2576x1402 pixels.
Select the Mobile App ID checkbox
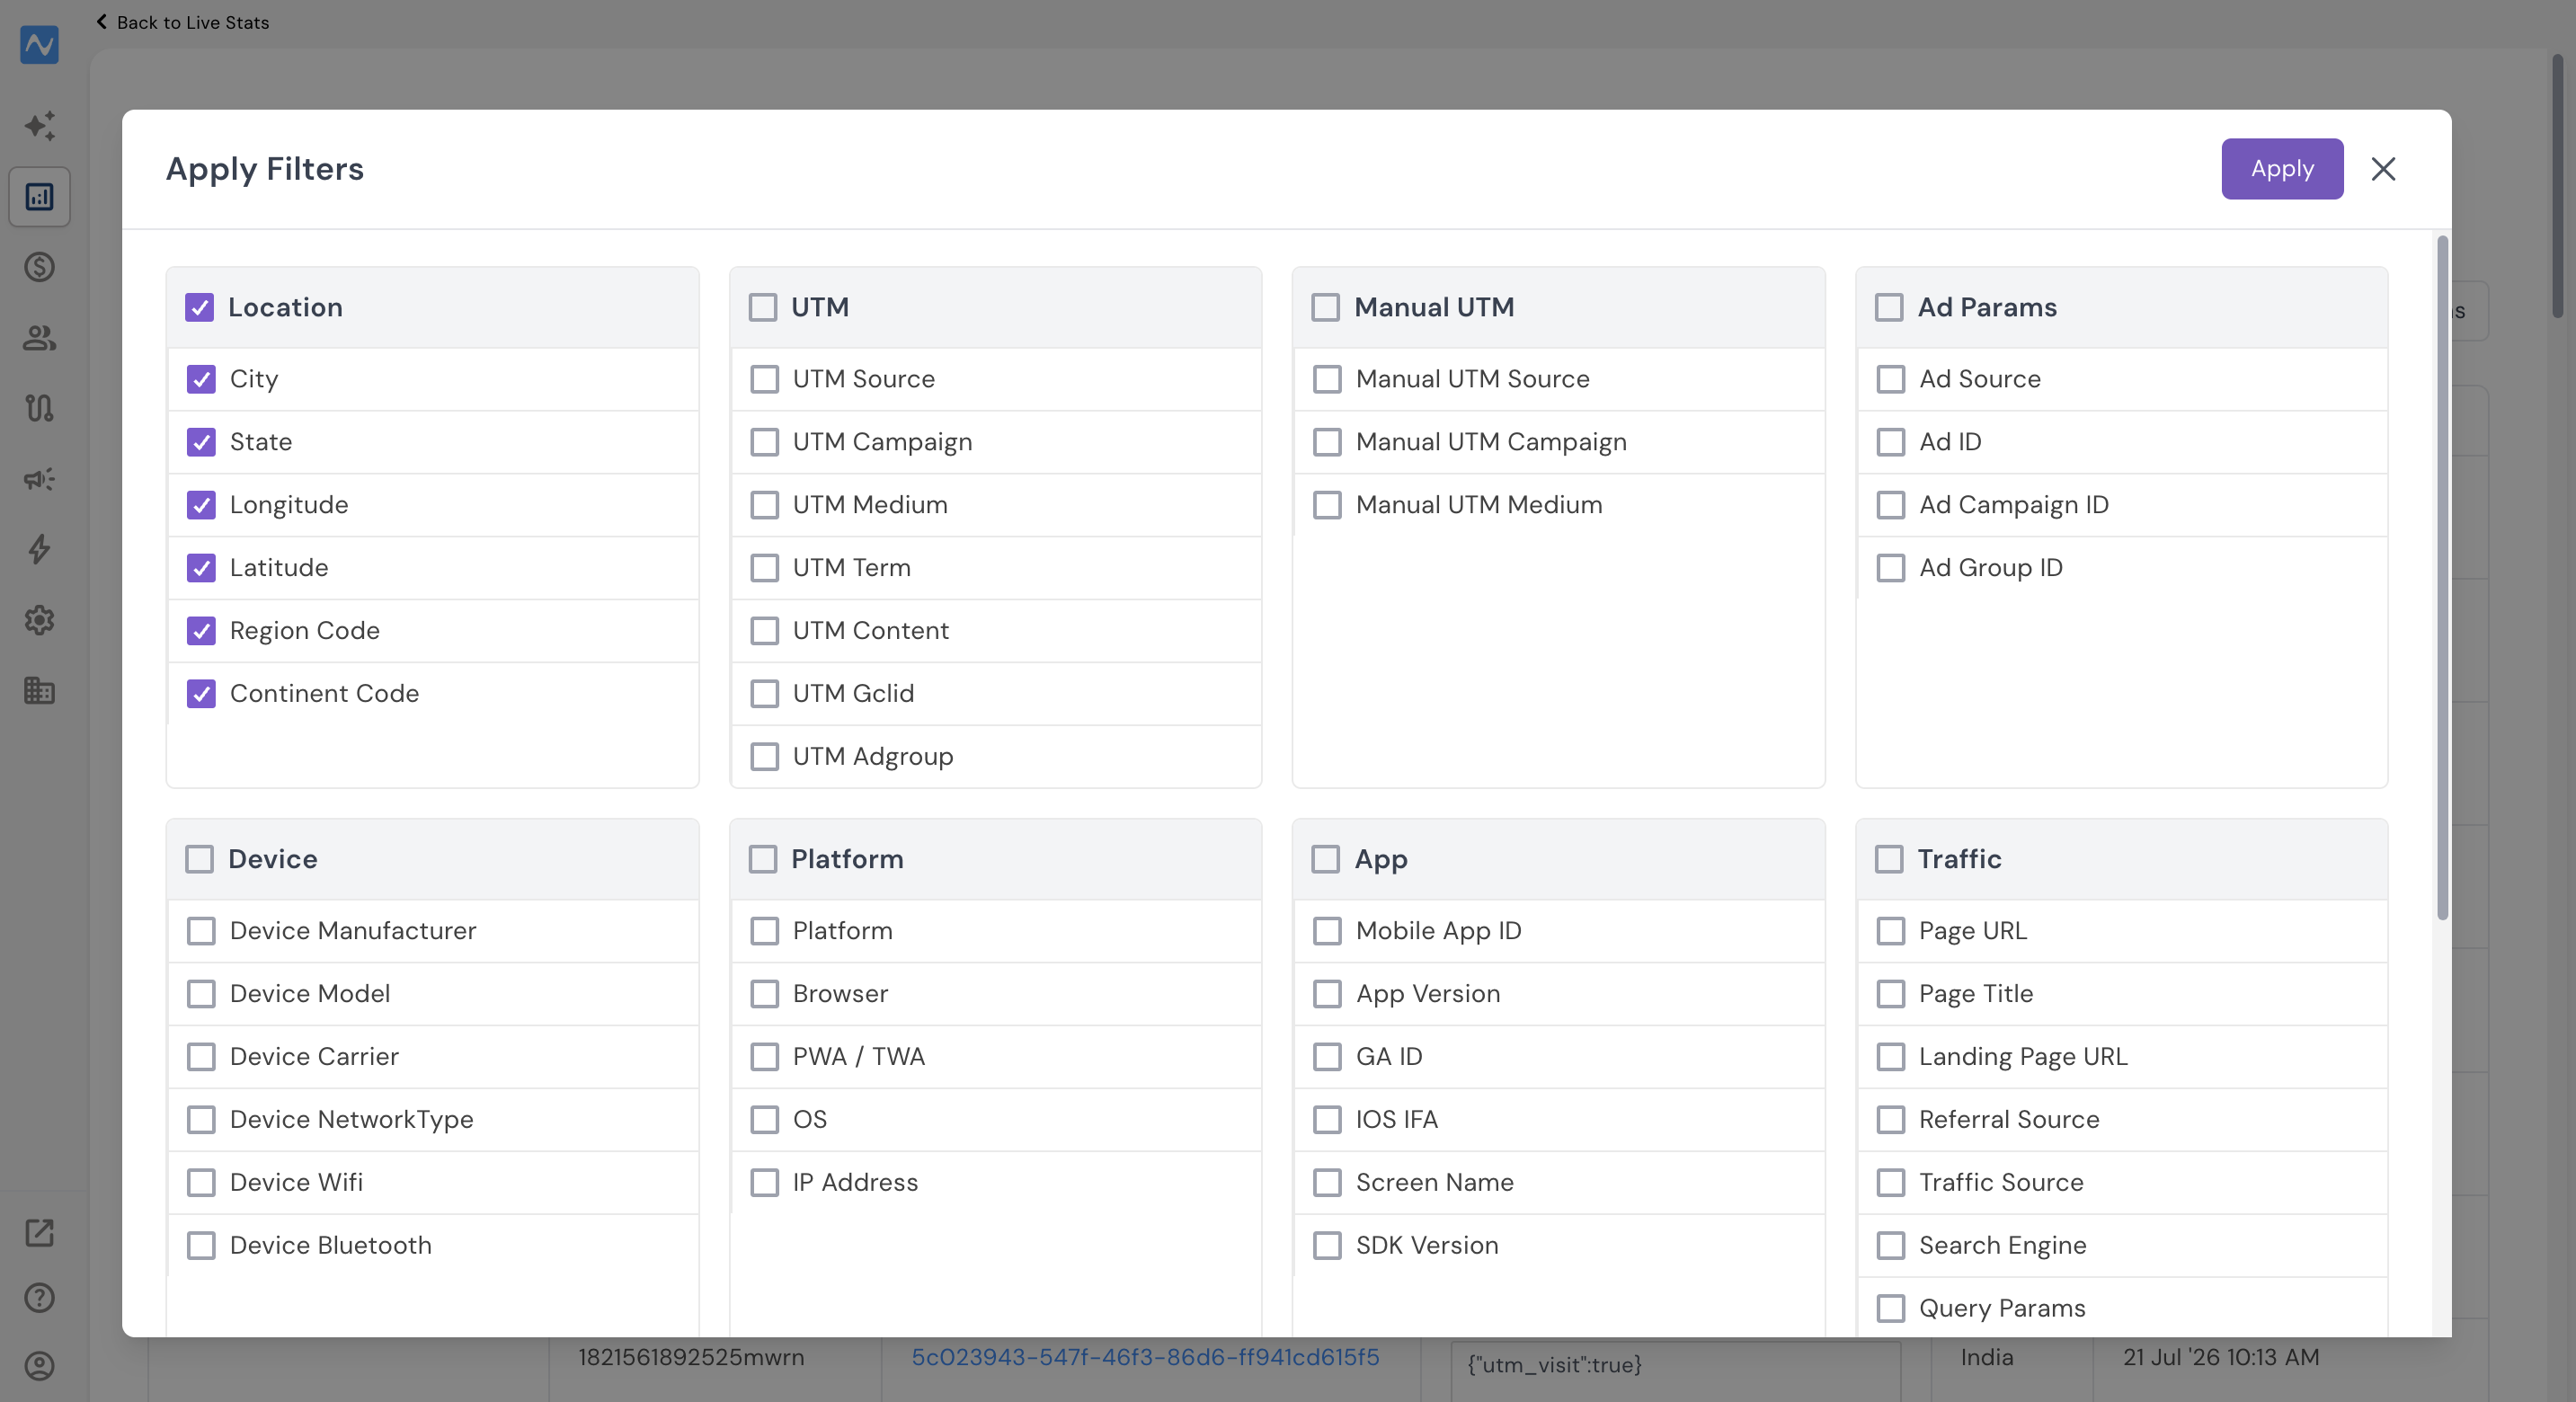[x=1328, y=931]
